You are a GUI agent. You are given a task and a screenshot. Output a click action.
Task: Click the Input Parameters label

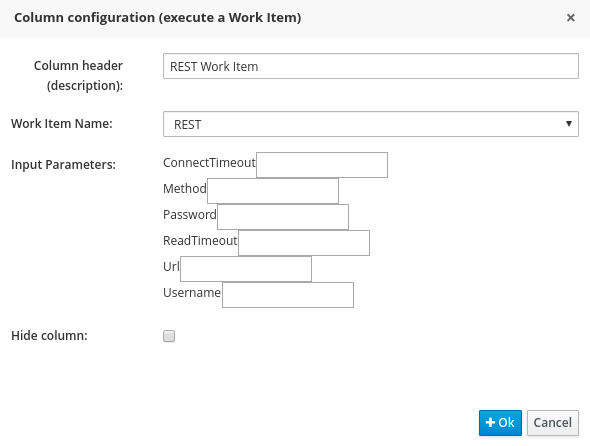click(64, 164)
